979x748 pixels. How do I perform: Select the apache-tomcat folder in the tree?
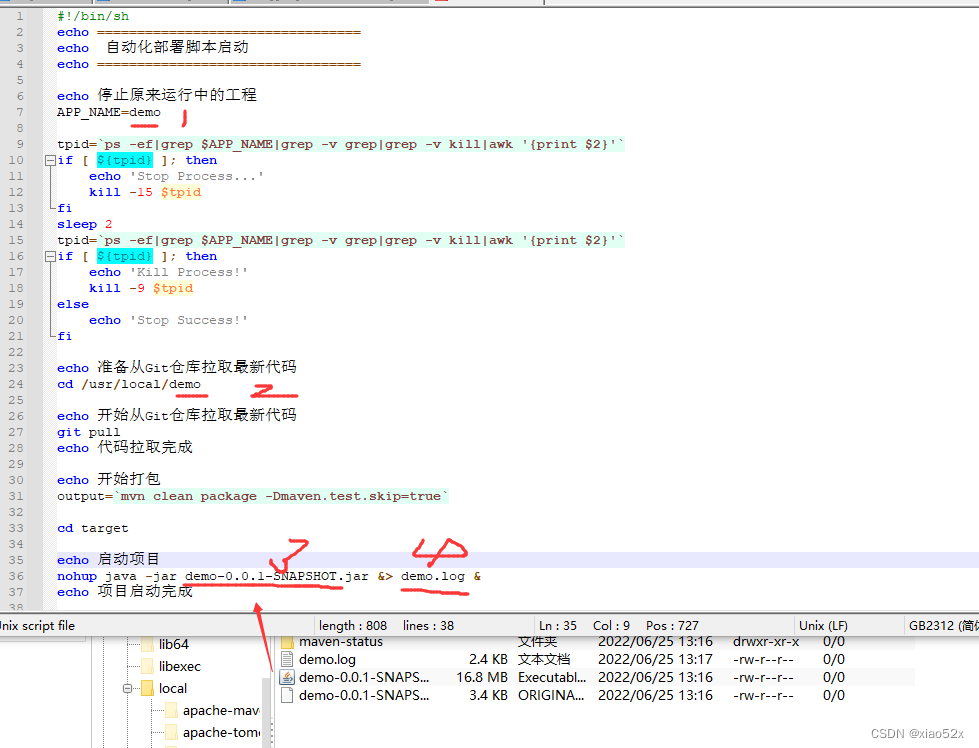[x=220, y=732]
